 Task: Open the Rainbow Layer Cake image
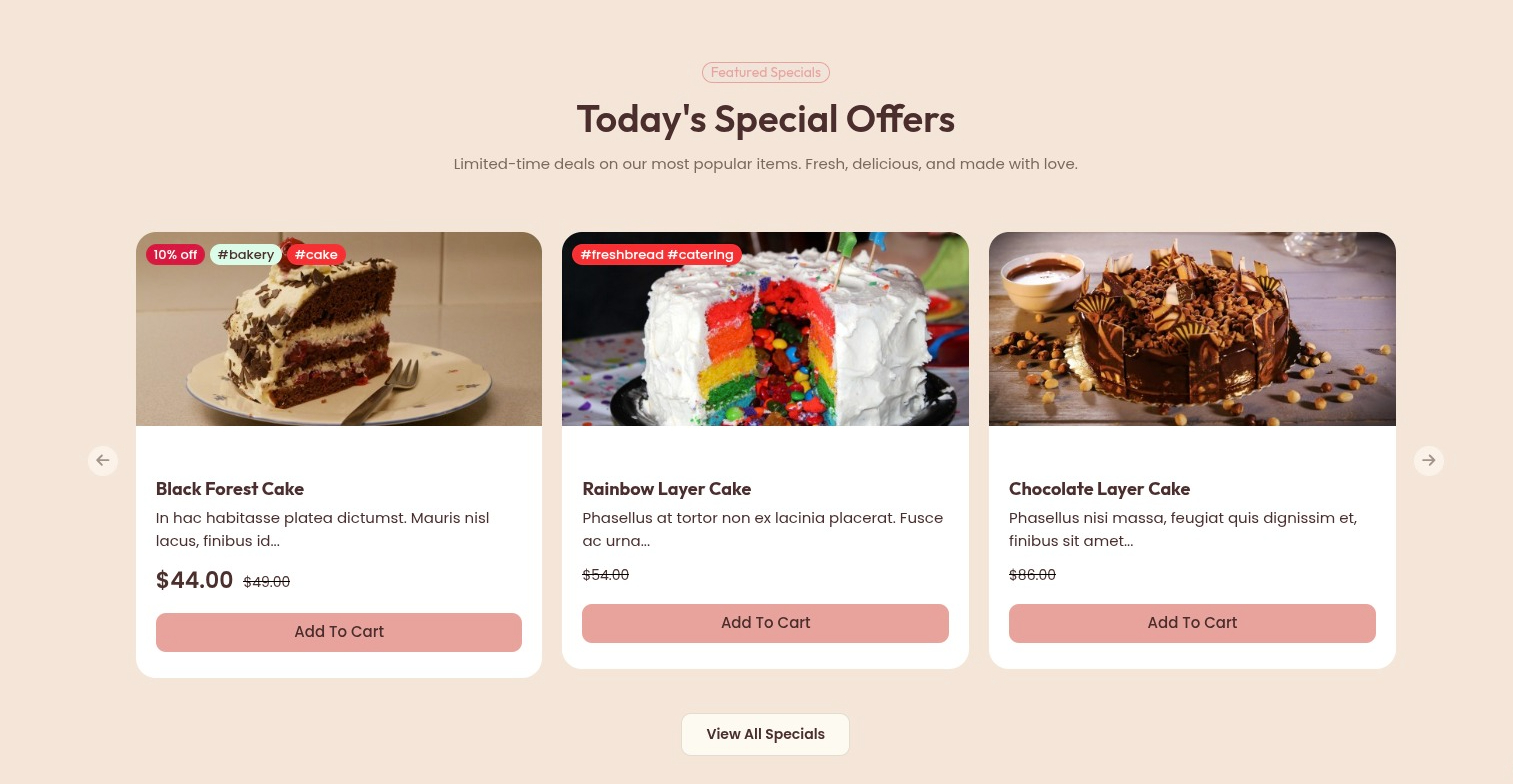coord(765,329)
